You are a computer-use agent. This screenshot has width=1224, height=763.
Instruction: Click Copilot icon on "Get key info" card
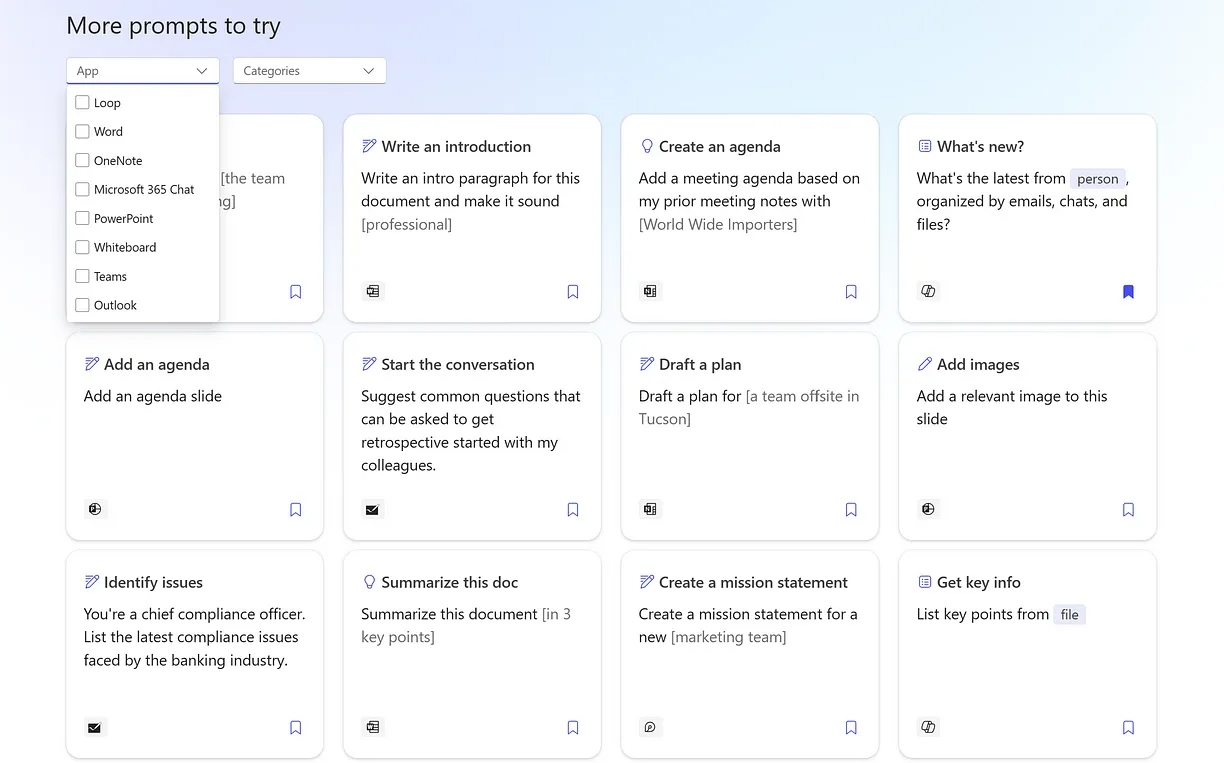(x=928, y=728)
